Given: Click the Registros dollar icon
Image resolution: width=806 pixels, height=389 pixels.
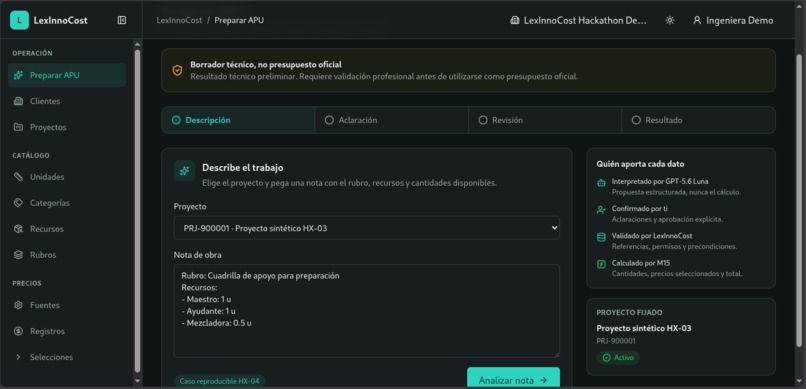Looking at the screenshot, I should coord(19,331).
